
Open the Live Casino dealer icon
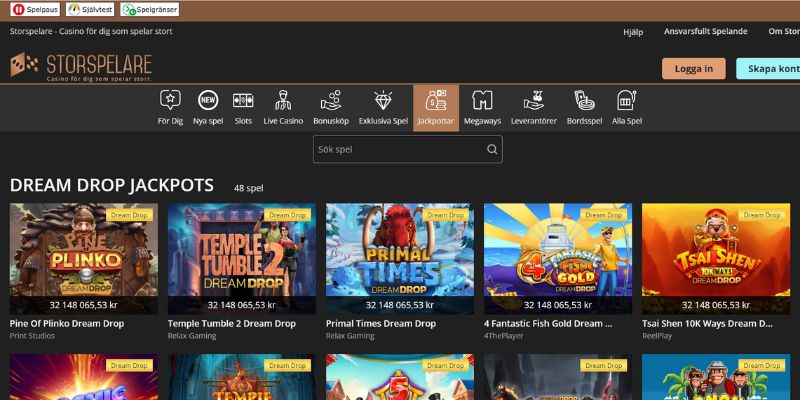click(283, 100)
